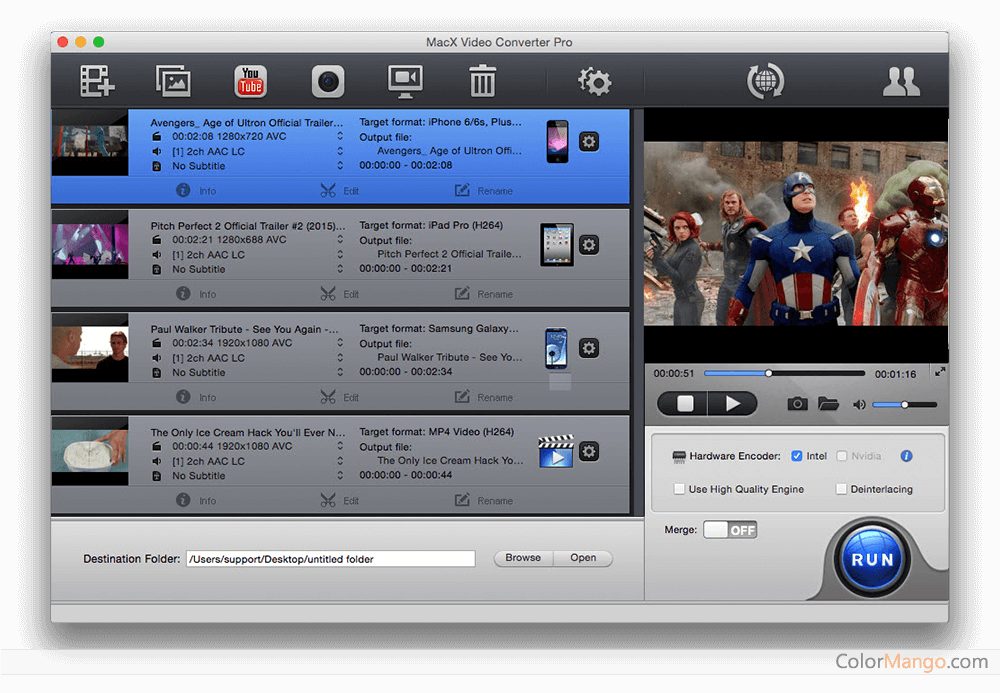Rename the Avengers output file

coord(483,191)
